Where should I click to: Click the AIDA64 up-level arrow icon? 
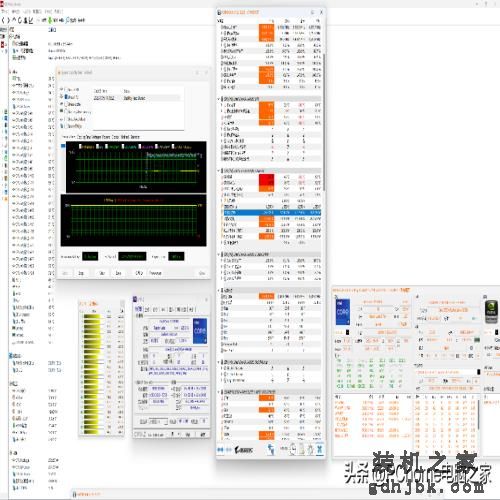[14, 20]
